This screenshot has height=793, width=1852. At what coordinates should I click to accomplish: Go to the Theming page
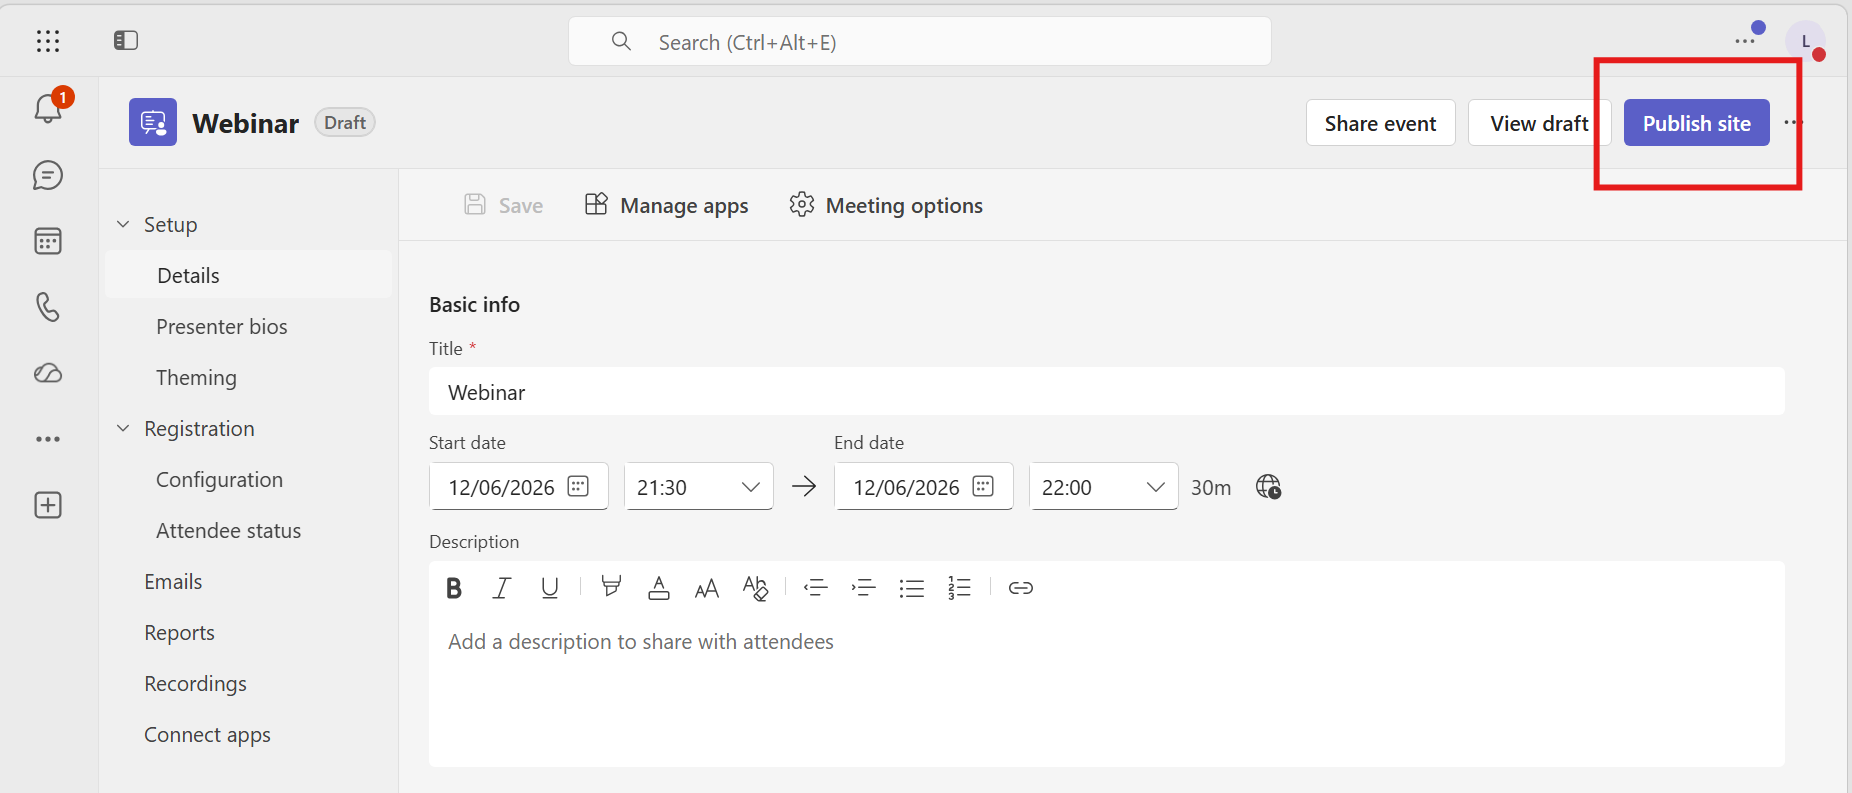[x=196, y=378]
